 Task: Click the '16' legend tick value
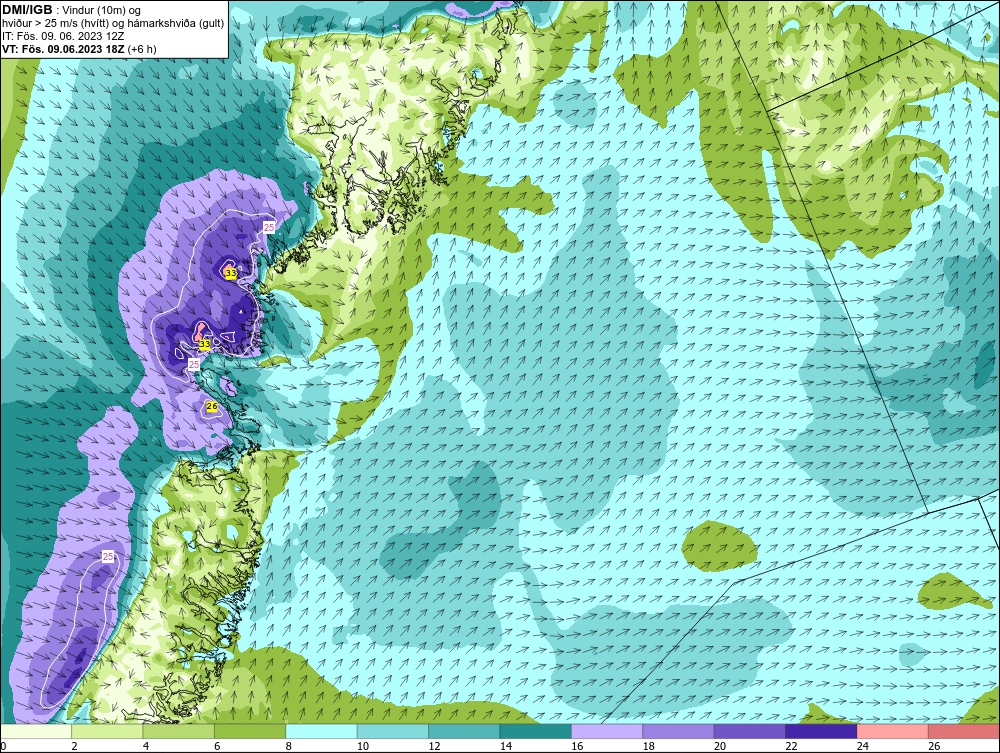point(577,746)
